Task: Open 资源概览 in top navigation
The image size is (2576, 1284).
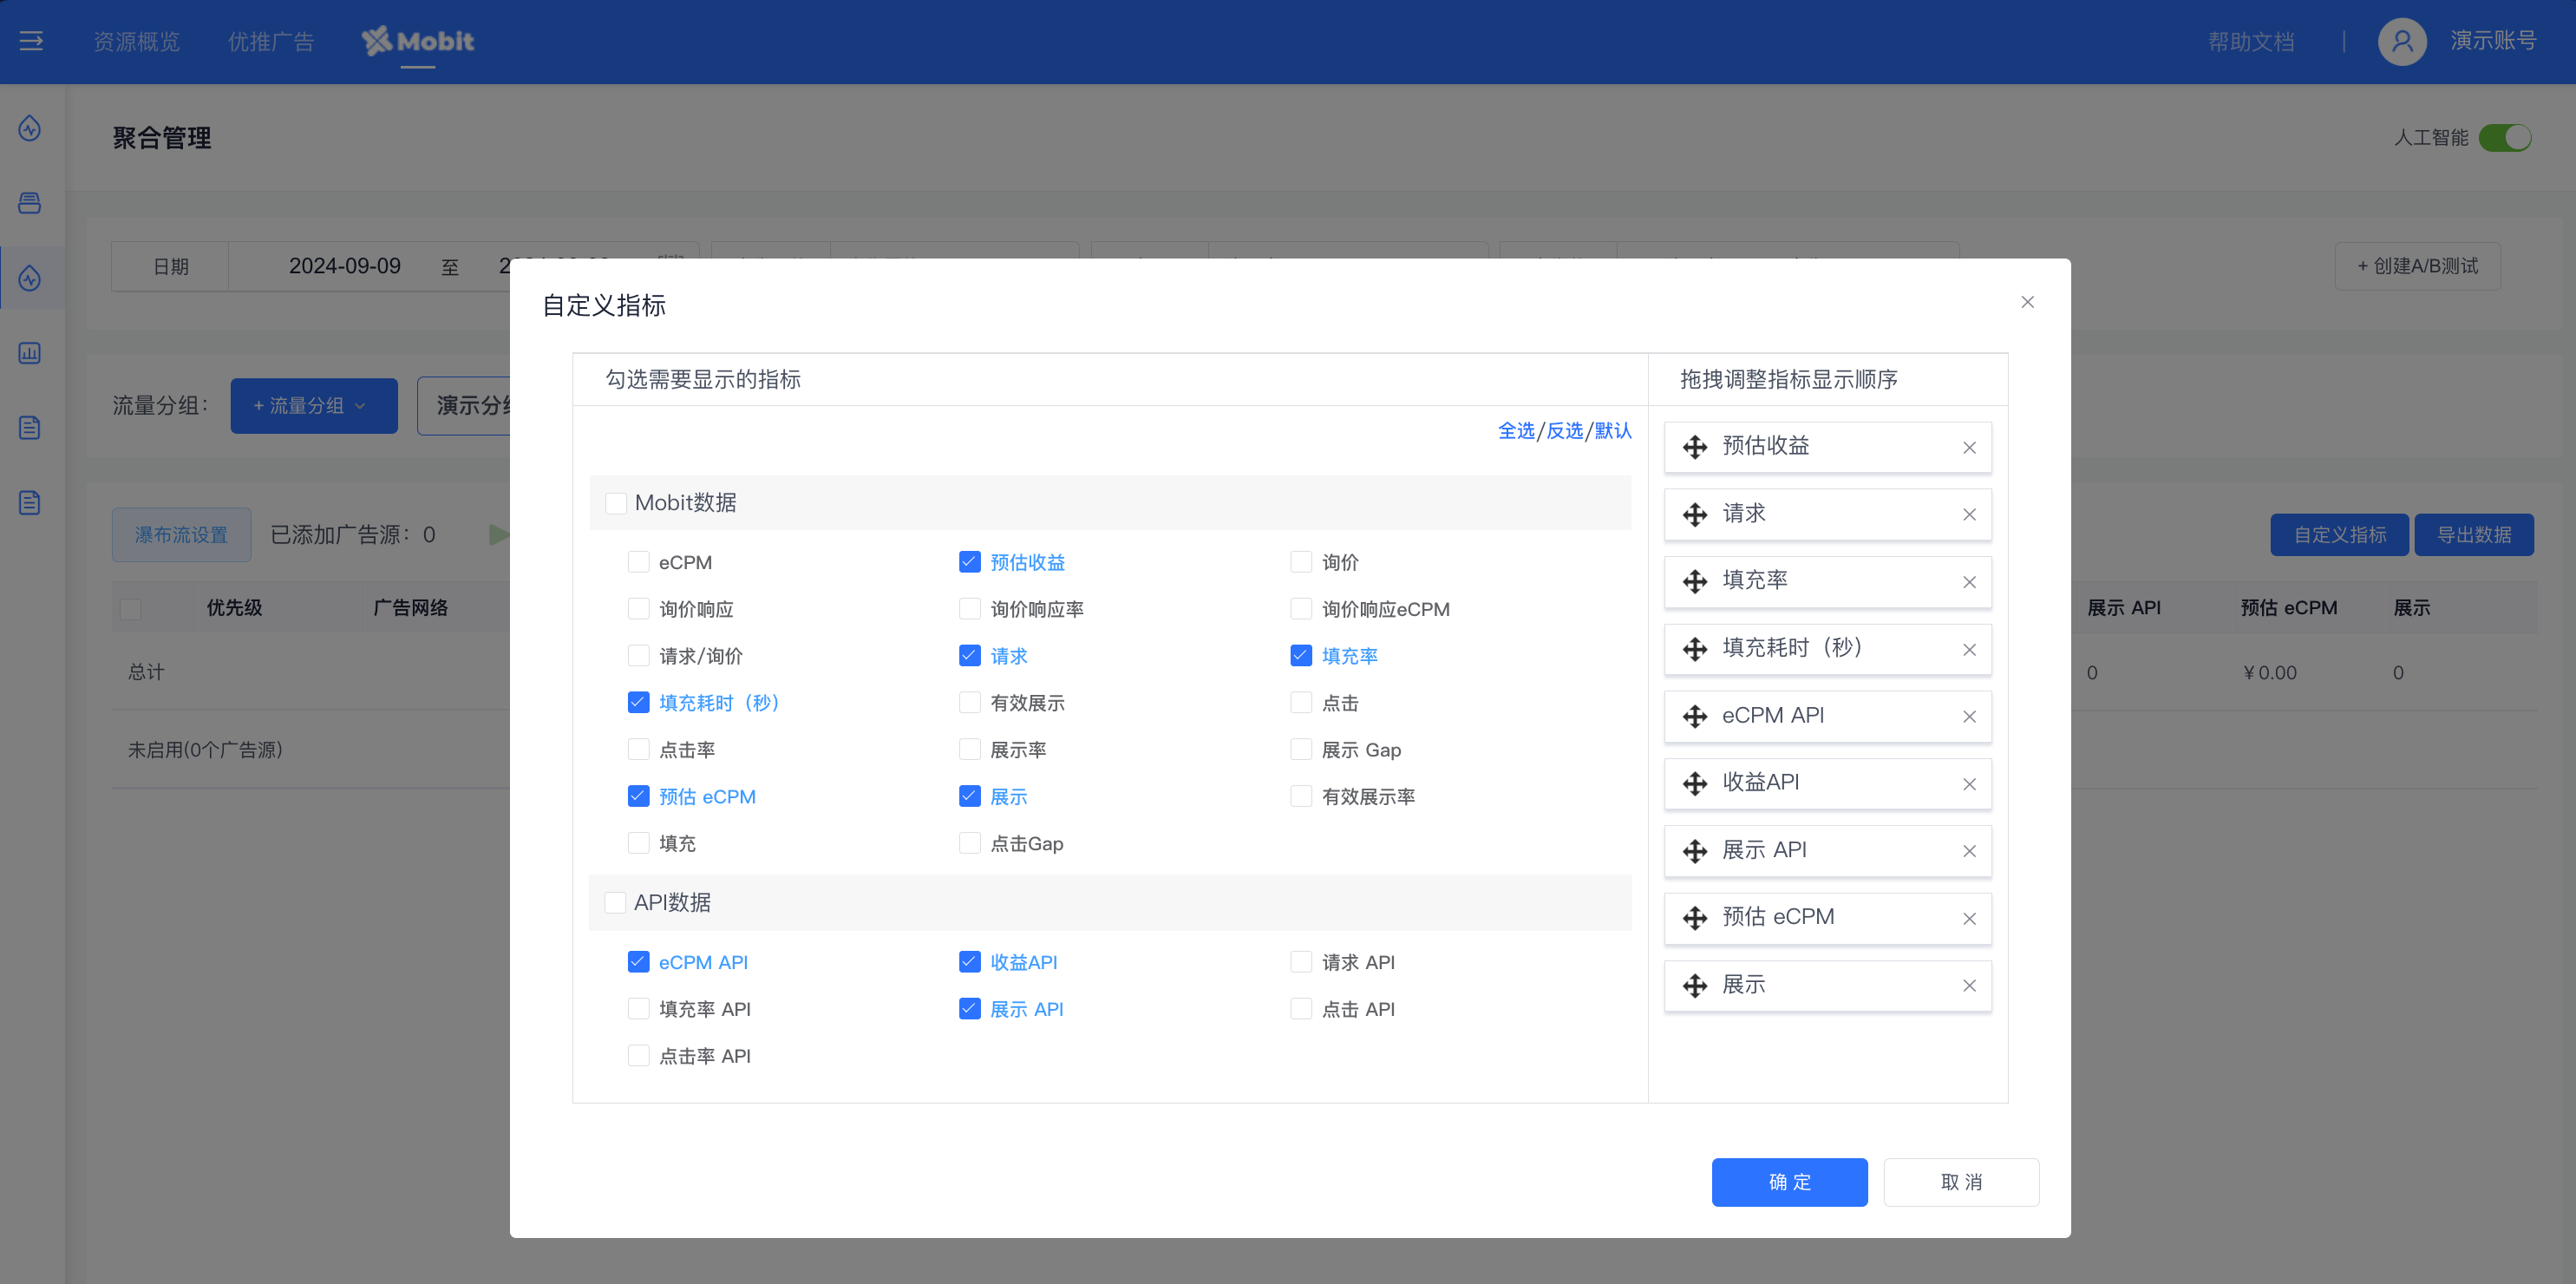Action: (137, 42)
